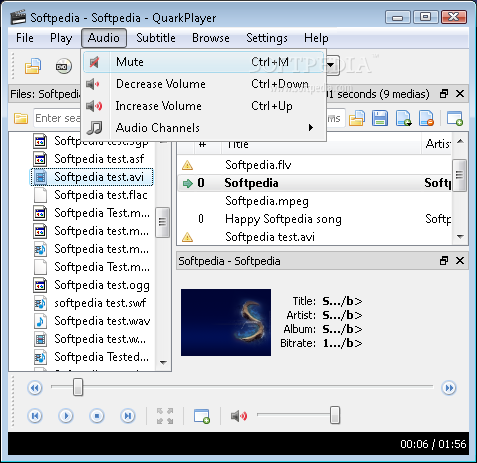Click the album cover thumbnail
477x463 pixels.
point(226,322)
